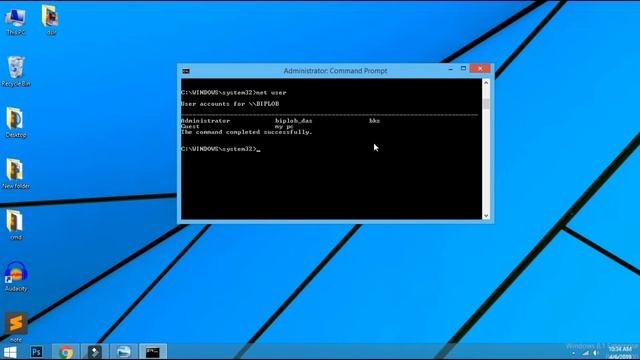The image size is (640, 360).
Task: Click the 'my pc' account name
Action: pyautogui.click(x=284, y=127)
